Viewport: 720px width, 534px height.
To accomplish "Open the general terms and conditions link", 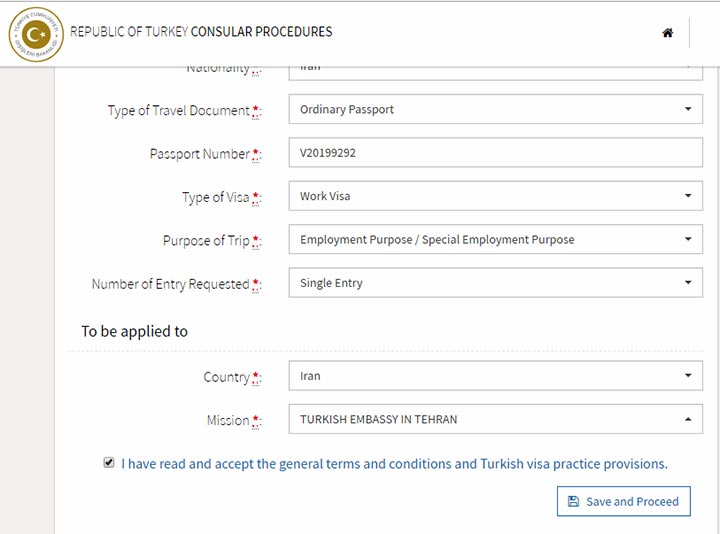I will pyautogui.click(x=394, y=464).
